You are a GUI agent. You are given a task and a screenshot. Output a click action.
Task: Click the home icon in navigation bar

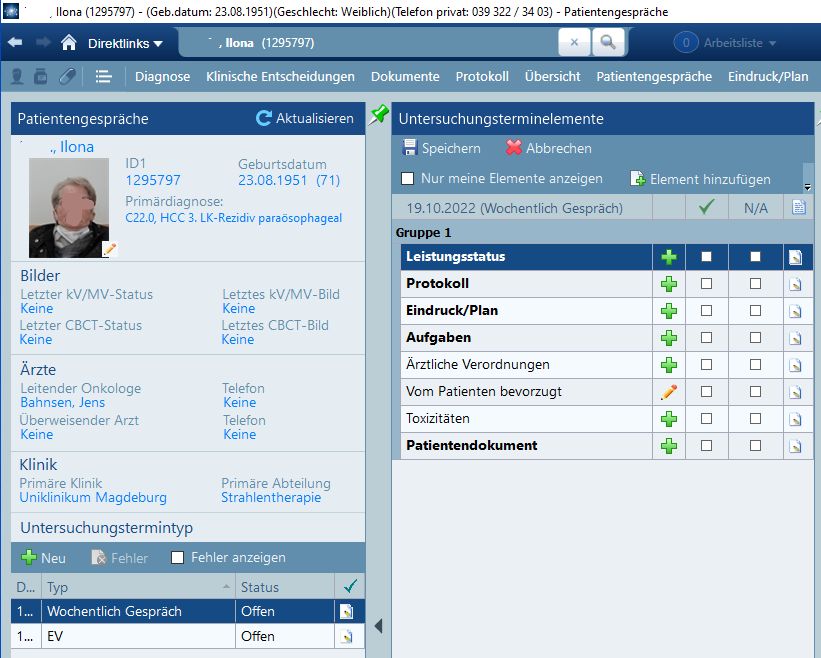[x=68, y=43]
